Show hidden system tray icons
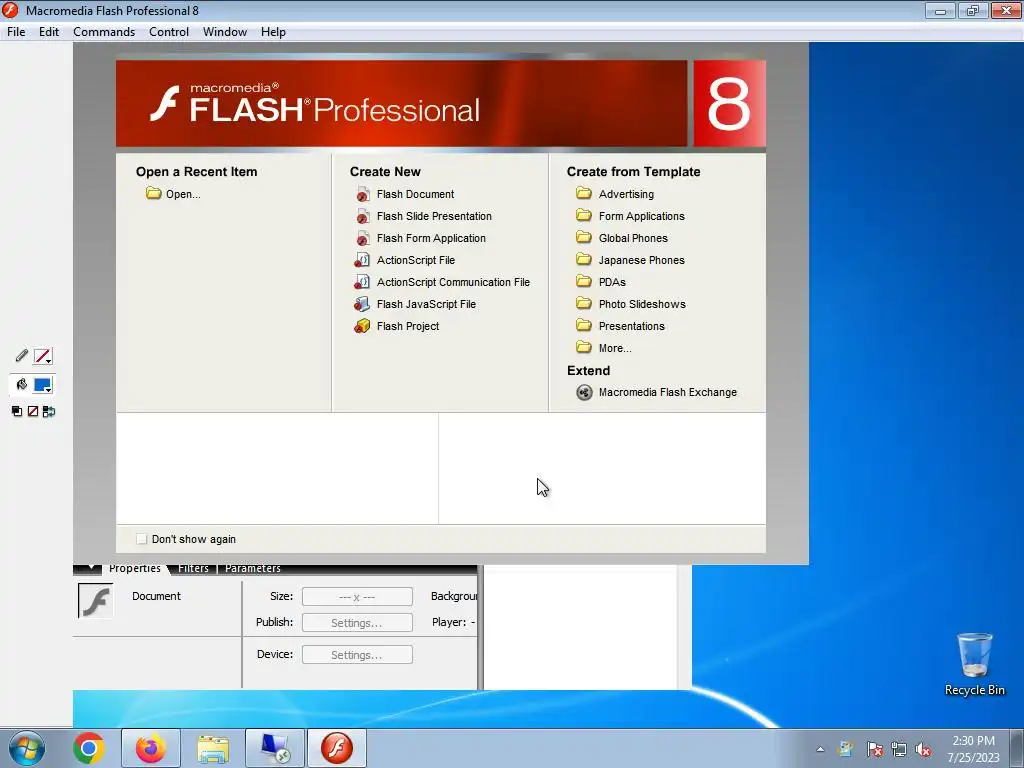This screenshot has height=768, width=1024. (820, 750)
